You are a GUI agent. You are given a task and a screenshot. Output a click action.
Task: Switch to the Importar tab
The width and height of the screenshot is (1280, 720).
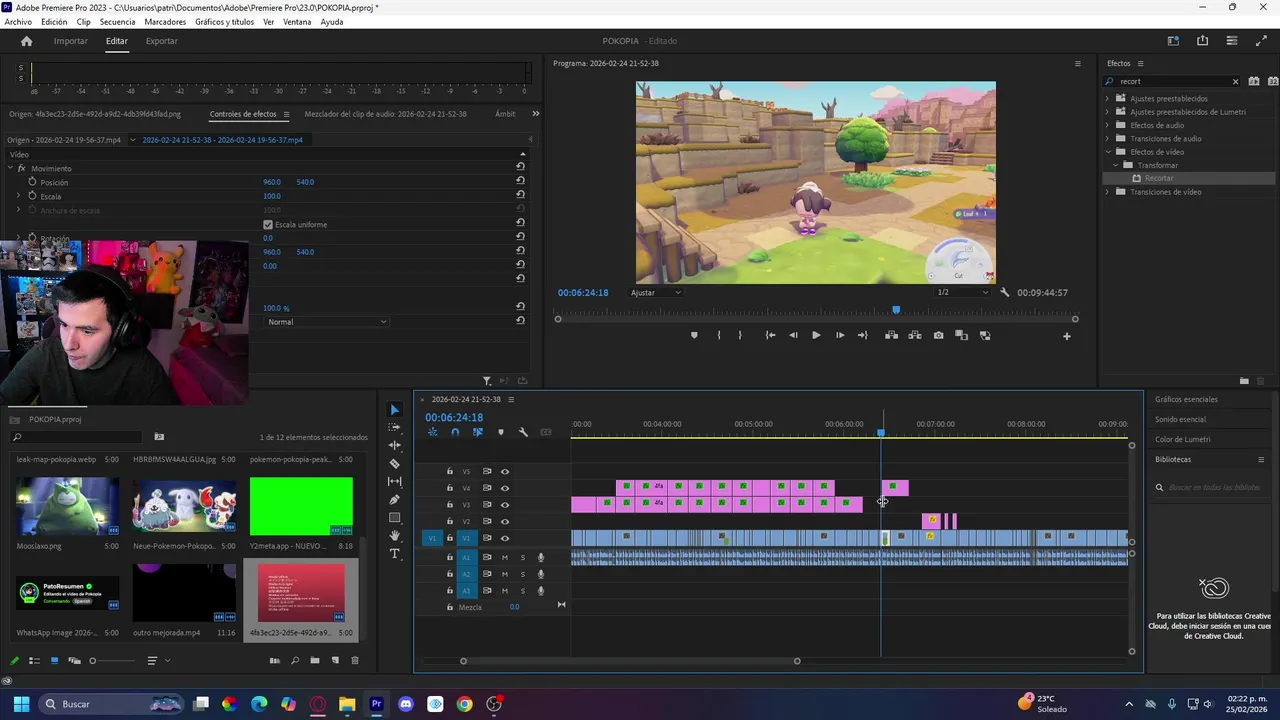tap(70, 41)
